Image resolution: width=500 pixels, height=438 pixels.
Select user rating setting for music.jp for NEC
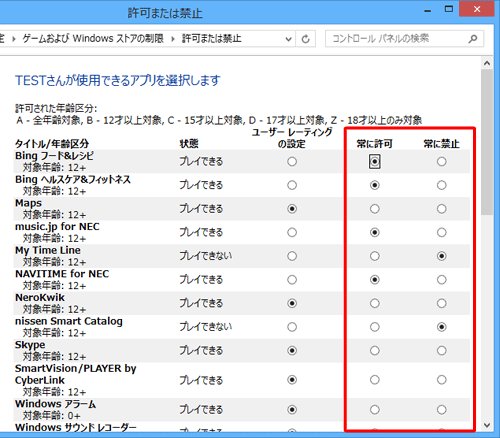pos(292,232)
